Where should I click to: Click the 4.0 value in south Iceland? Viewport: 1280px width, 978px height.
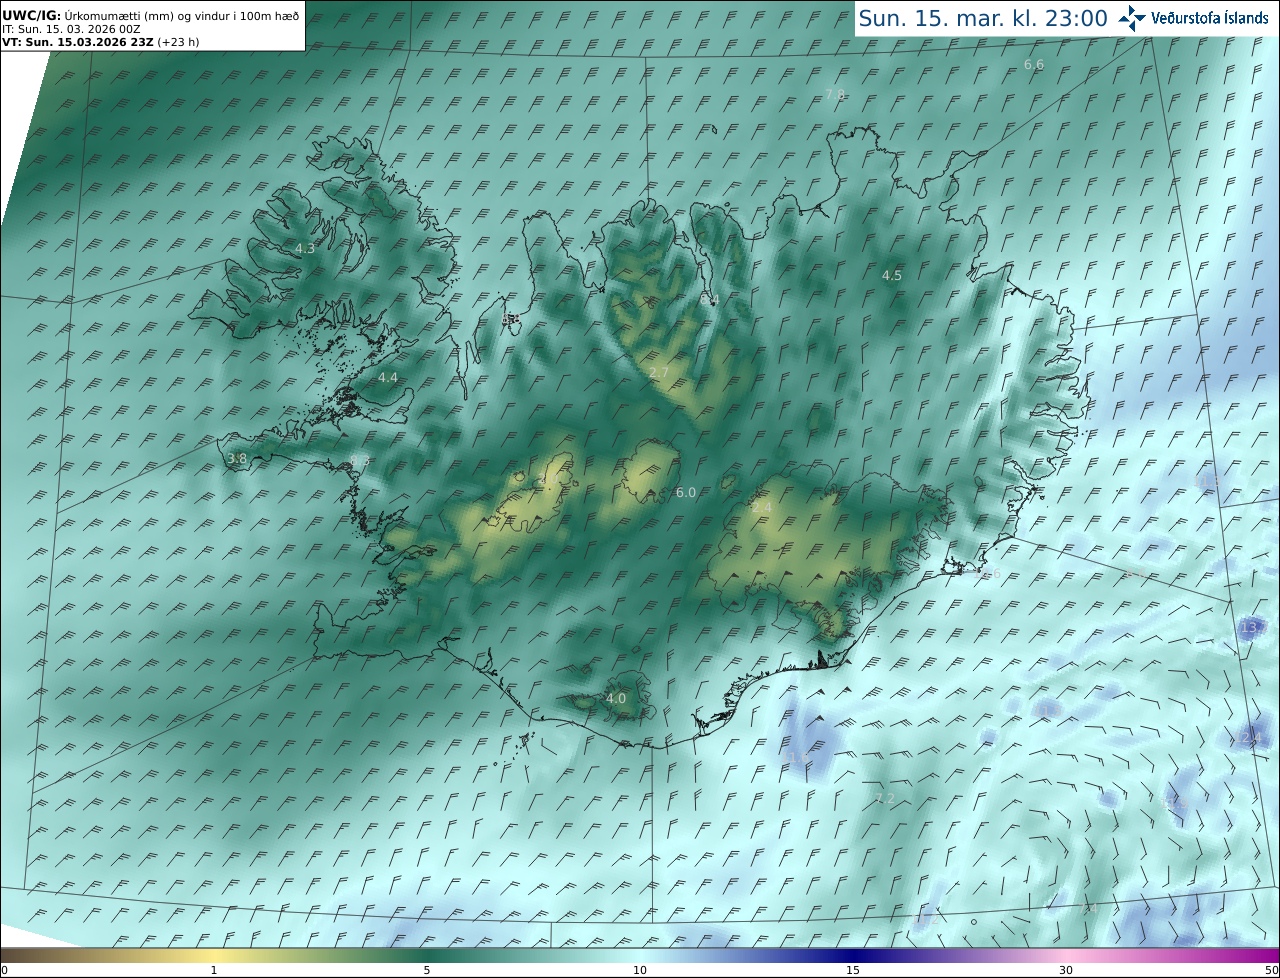coord(616,698)
